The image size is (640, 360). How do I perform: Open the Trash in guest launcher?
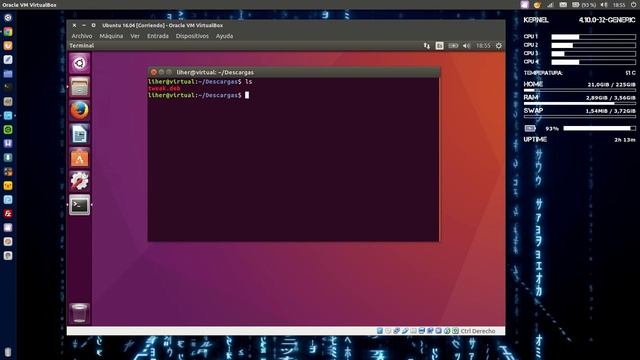click(x=79, y=313)
